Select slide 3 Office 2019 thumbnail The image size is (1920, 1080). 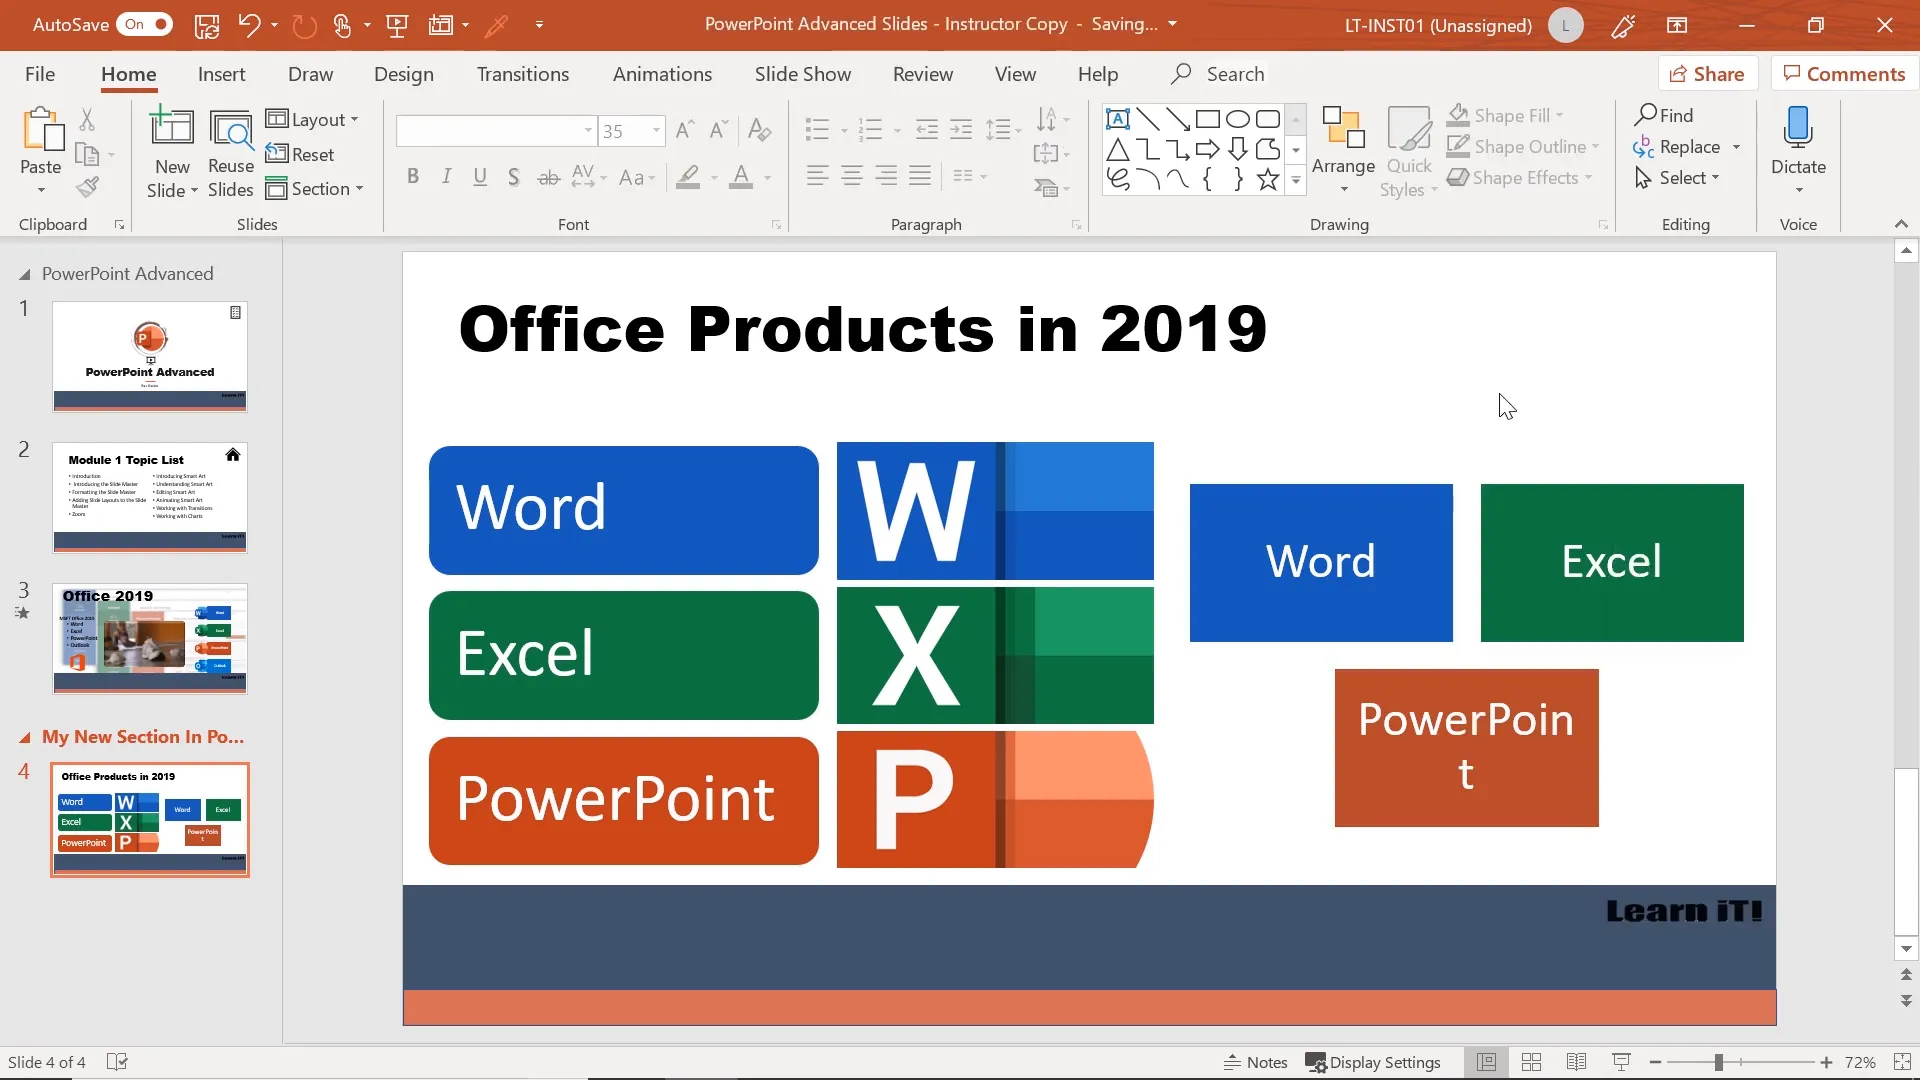pos(150,638)
